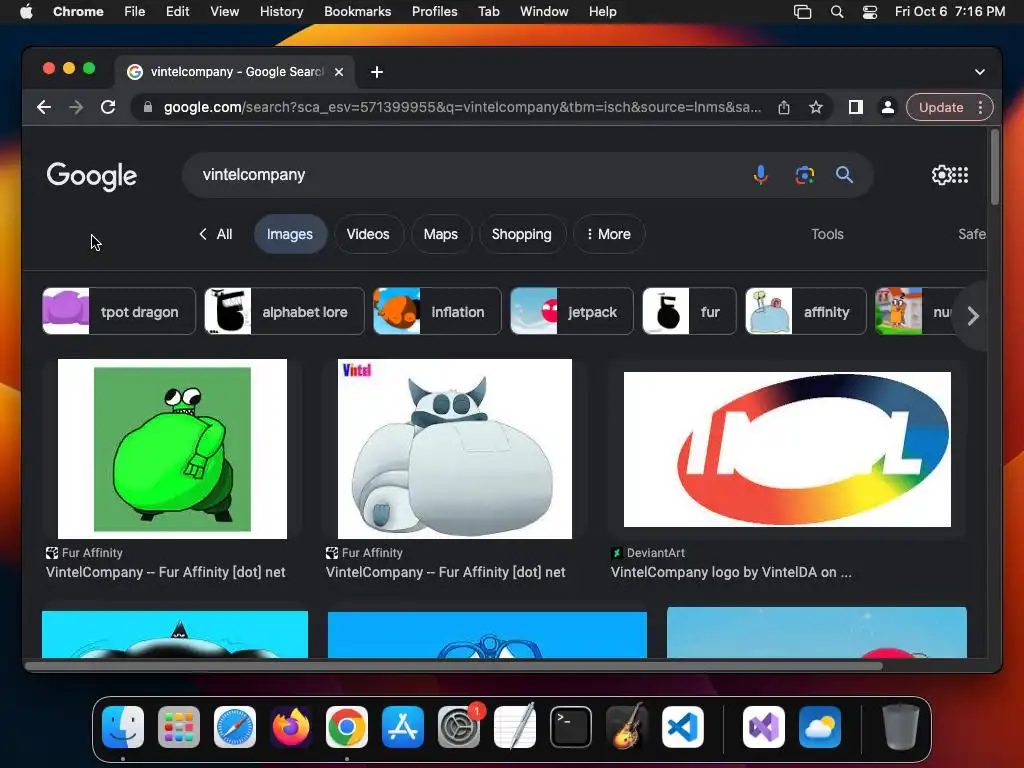Open the Tools filter options
1024x768 pixels.
827,234
